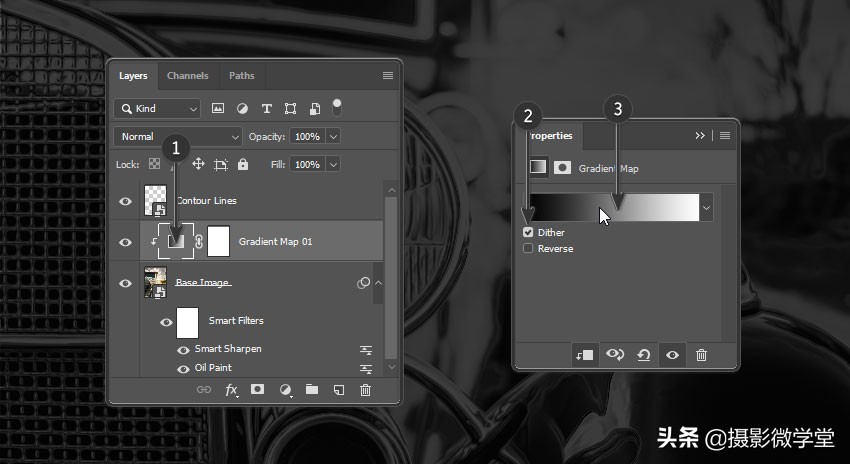Screen dimensions: 850x464
Task: Open the Normal blend mode dropdown
Action: pos(178,137)
